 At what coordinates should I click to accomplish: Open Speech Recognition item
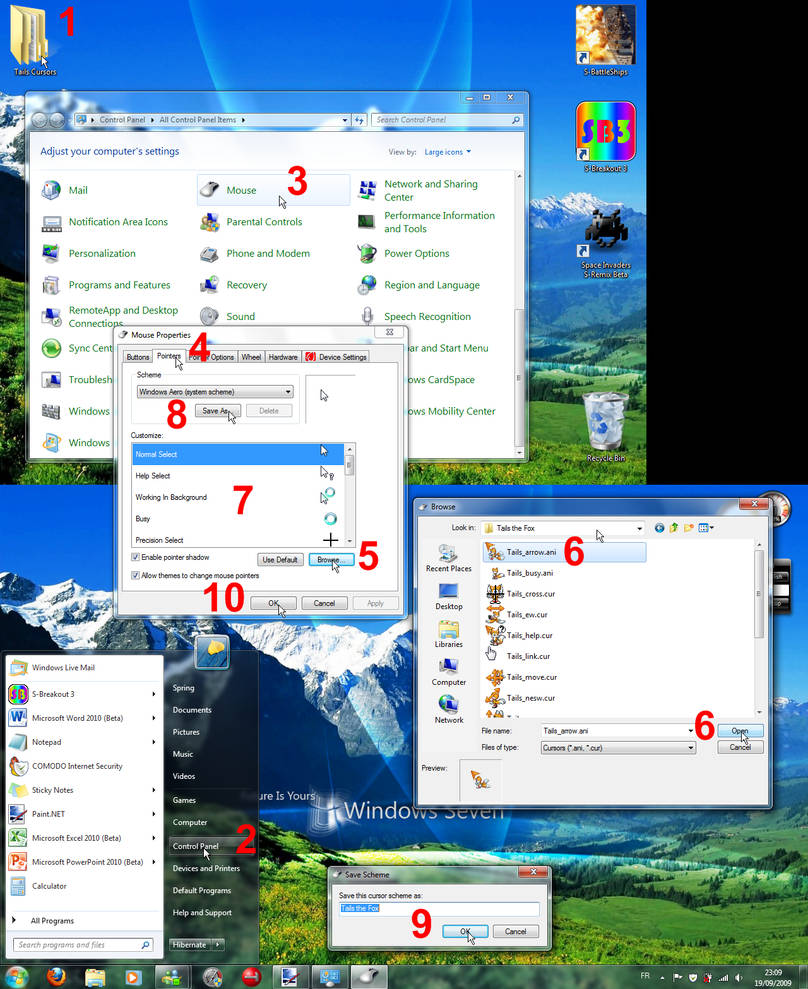pyautogui.click(x=414, y=316)
